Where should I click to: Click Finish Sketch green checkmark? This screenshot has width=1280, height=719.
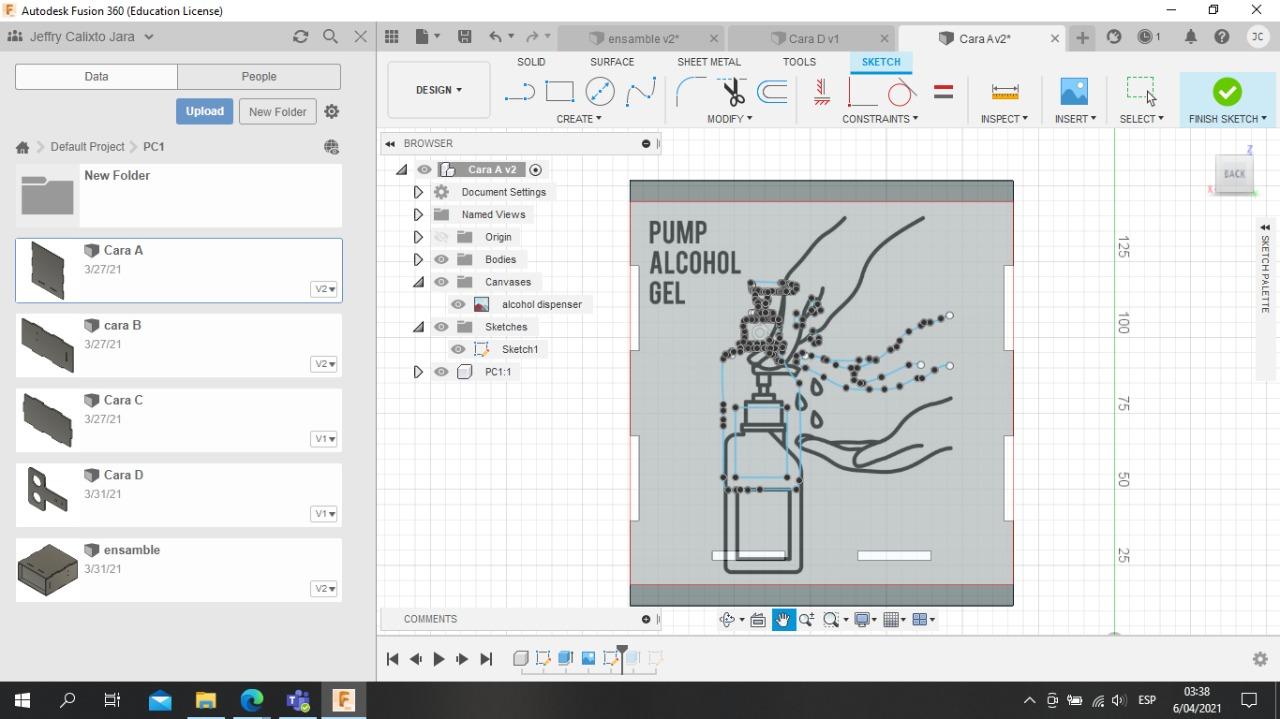(1227, 92)
